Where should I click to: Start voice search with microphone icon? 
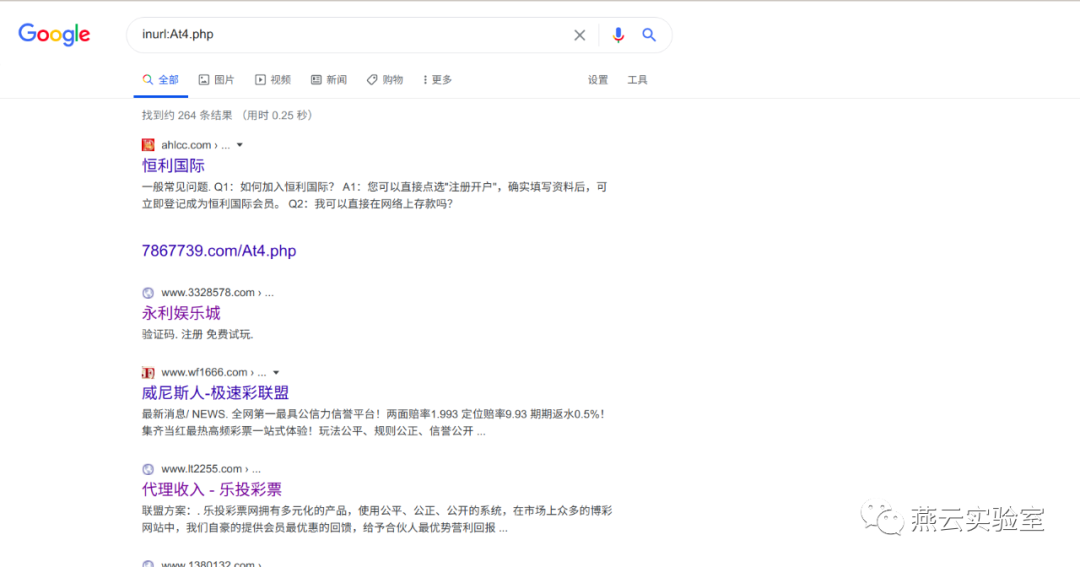618,34
